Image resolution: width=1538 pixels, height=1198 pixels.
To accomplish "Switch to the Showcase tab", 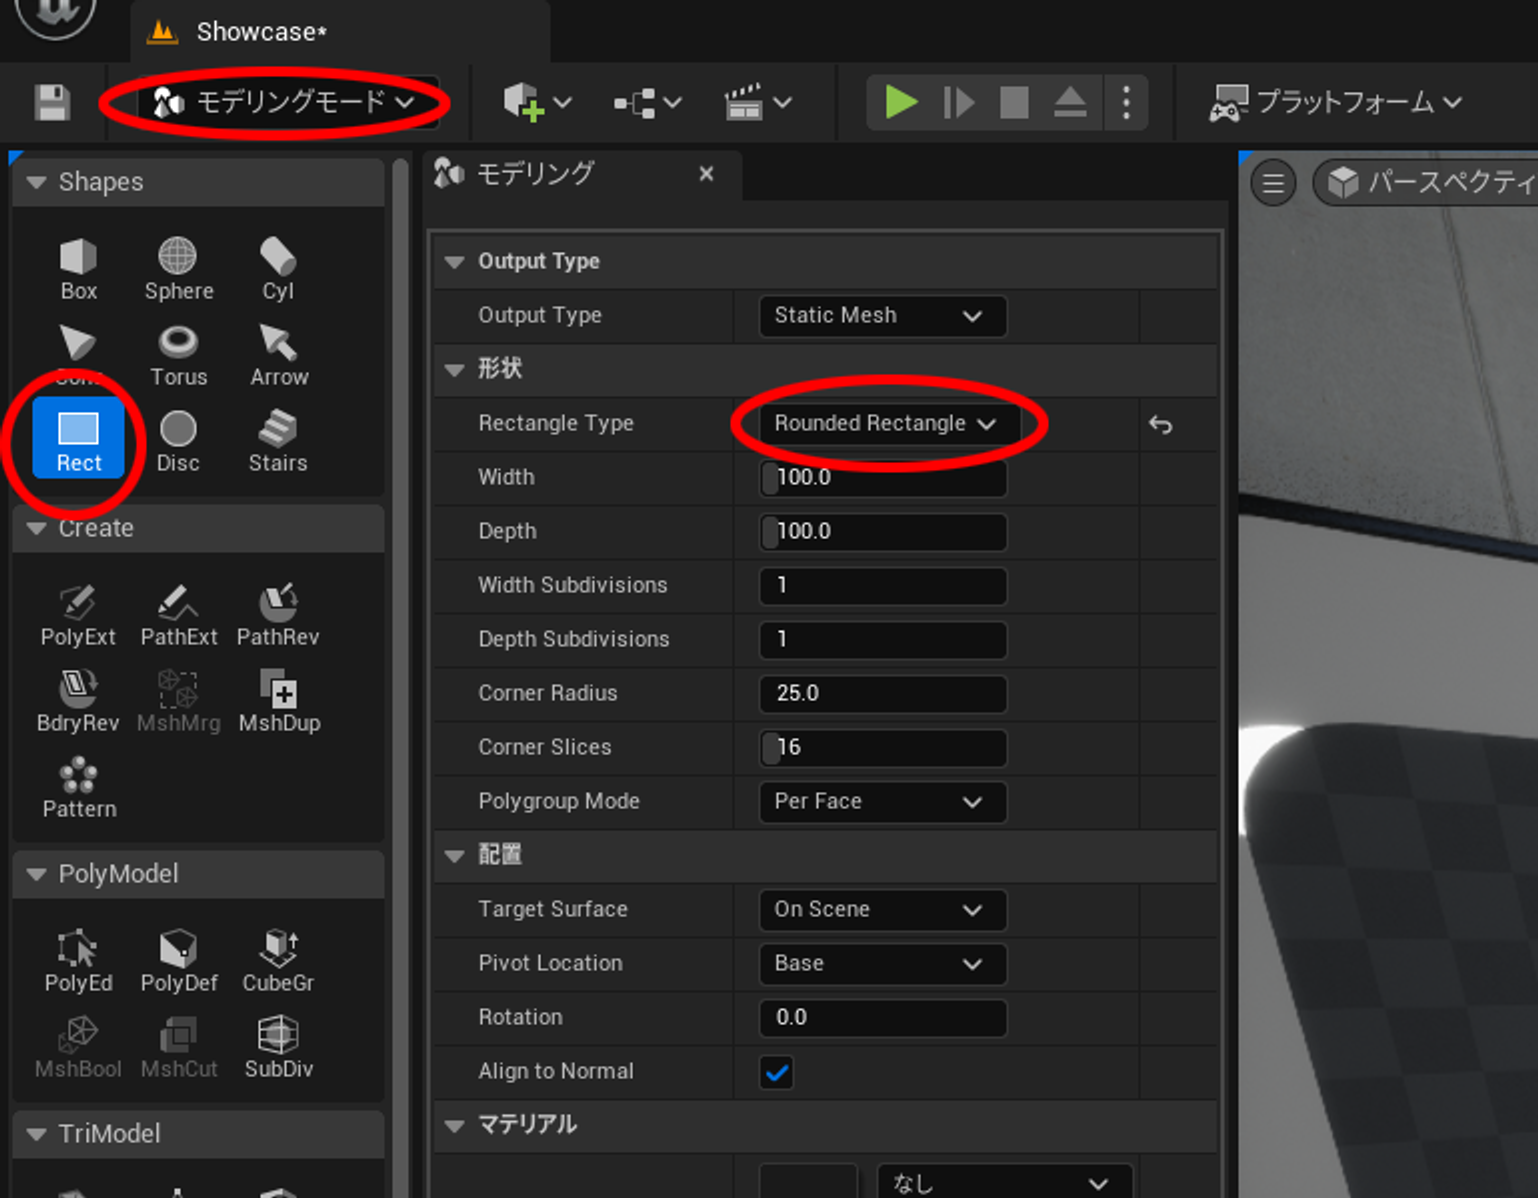I will 340,32.
